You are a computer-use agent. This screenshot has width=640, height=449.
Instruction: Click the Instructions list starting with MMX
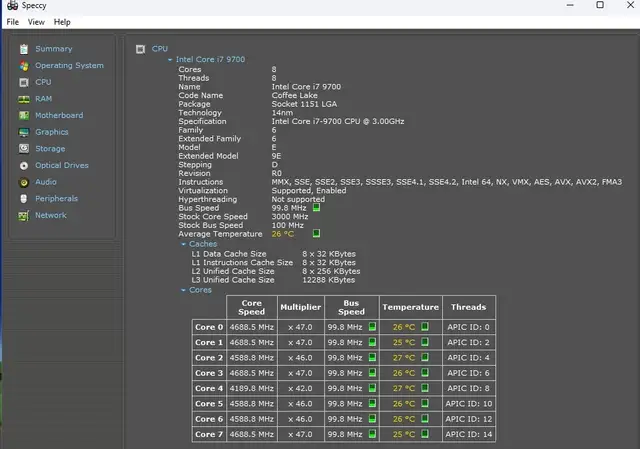(447, 182)
